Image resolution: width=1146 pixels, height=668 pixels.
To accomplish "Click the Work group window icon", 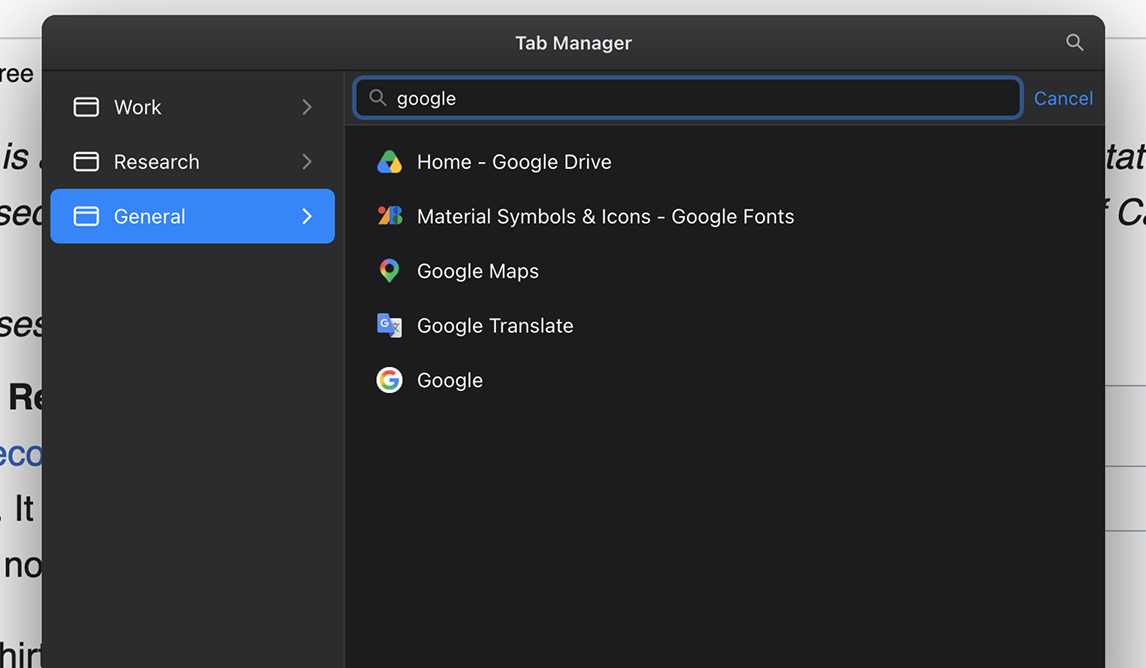I will [86, 107].
